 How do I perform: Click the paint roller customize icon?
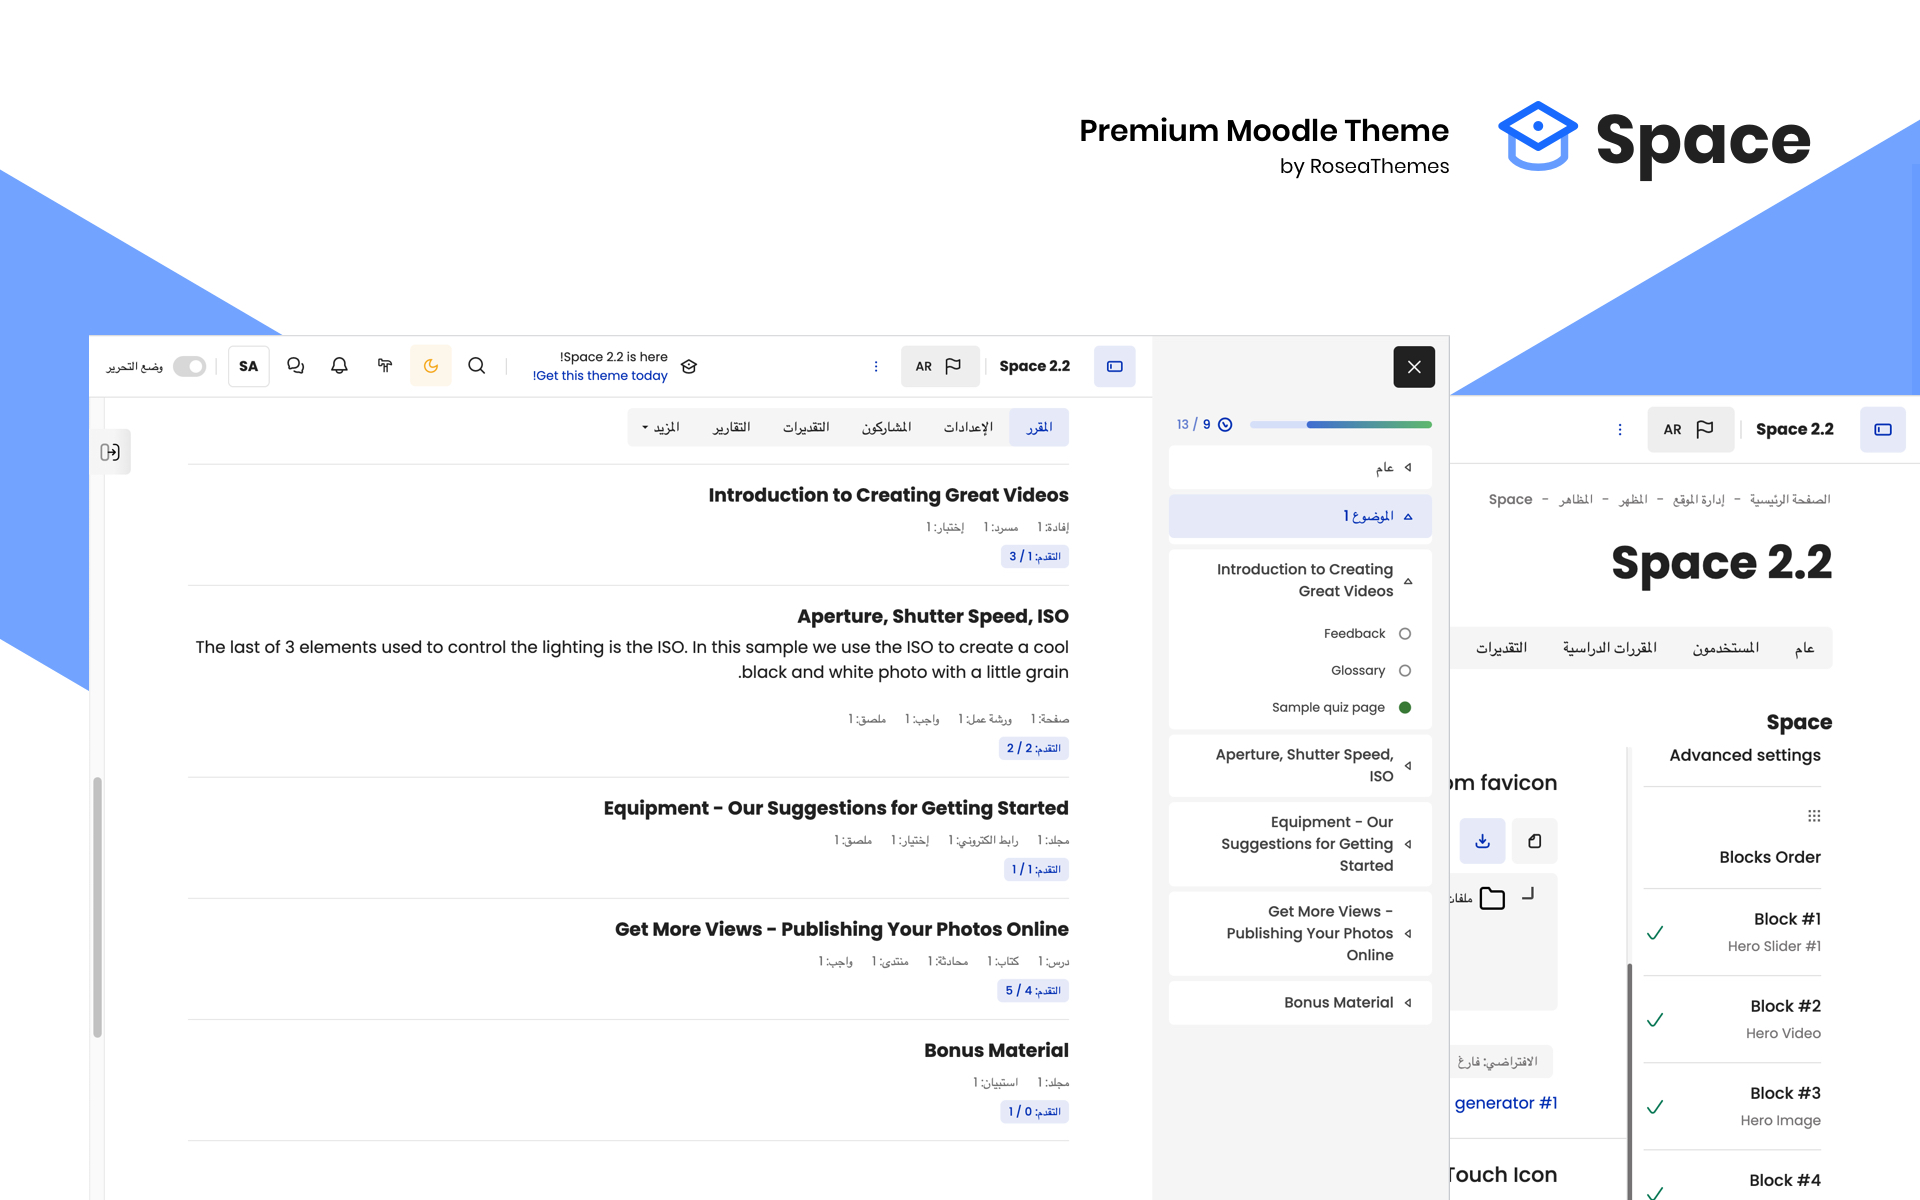coord(384,366)
